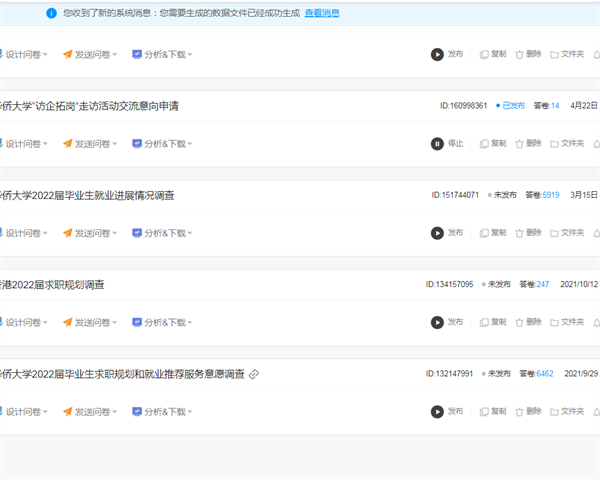This screenshot has height=480, width=600.
Task: Click the 未发布 status of survey 134157095
Action: (496, 284)
